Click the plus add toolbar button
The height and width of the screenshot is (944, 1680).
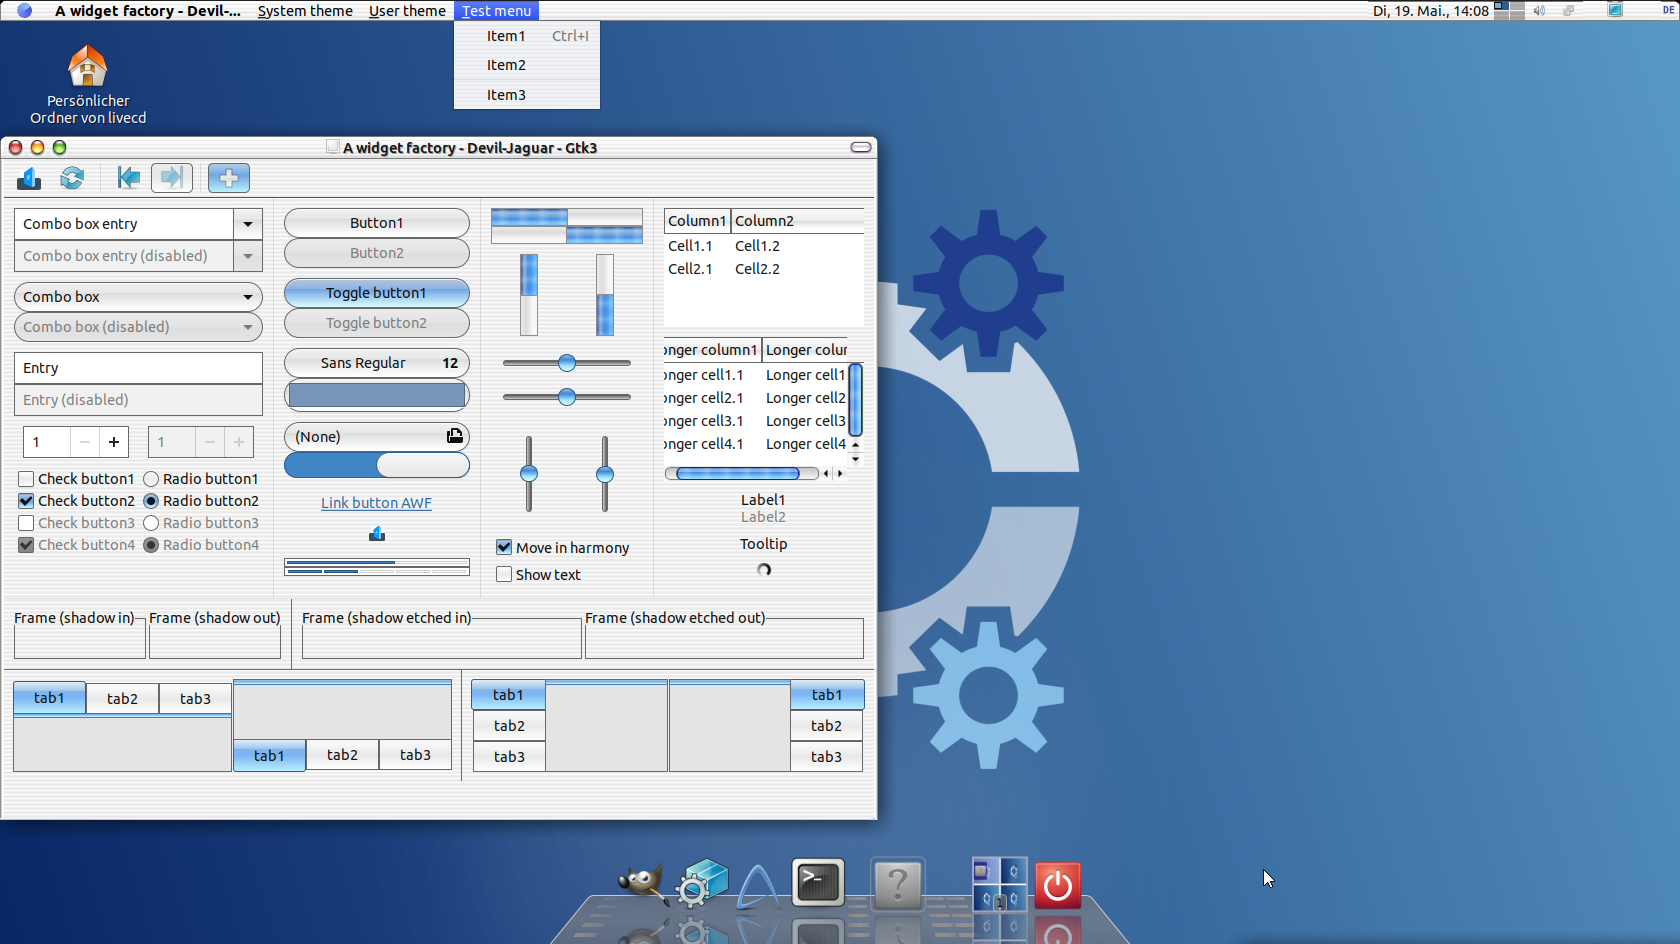pyautogui.click(x=228, y=178)
